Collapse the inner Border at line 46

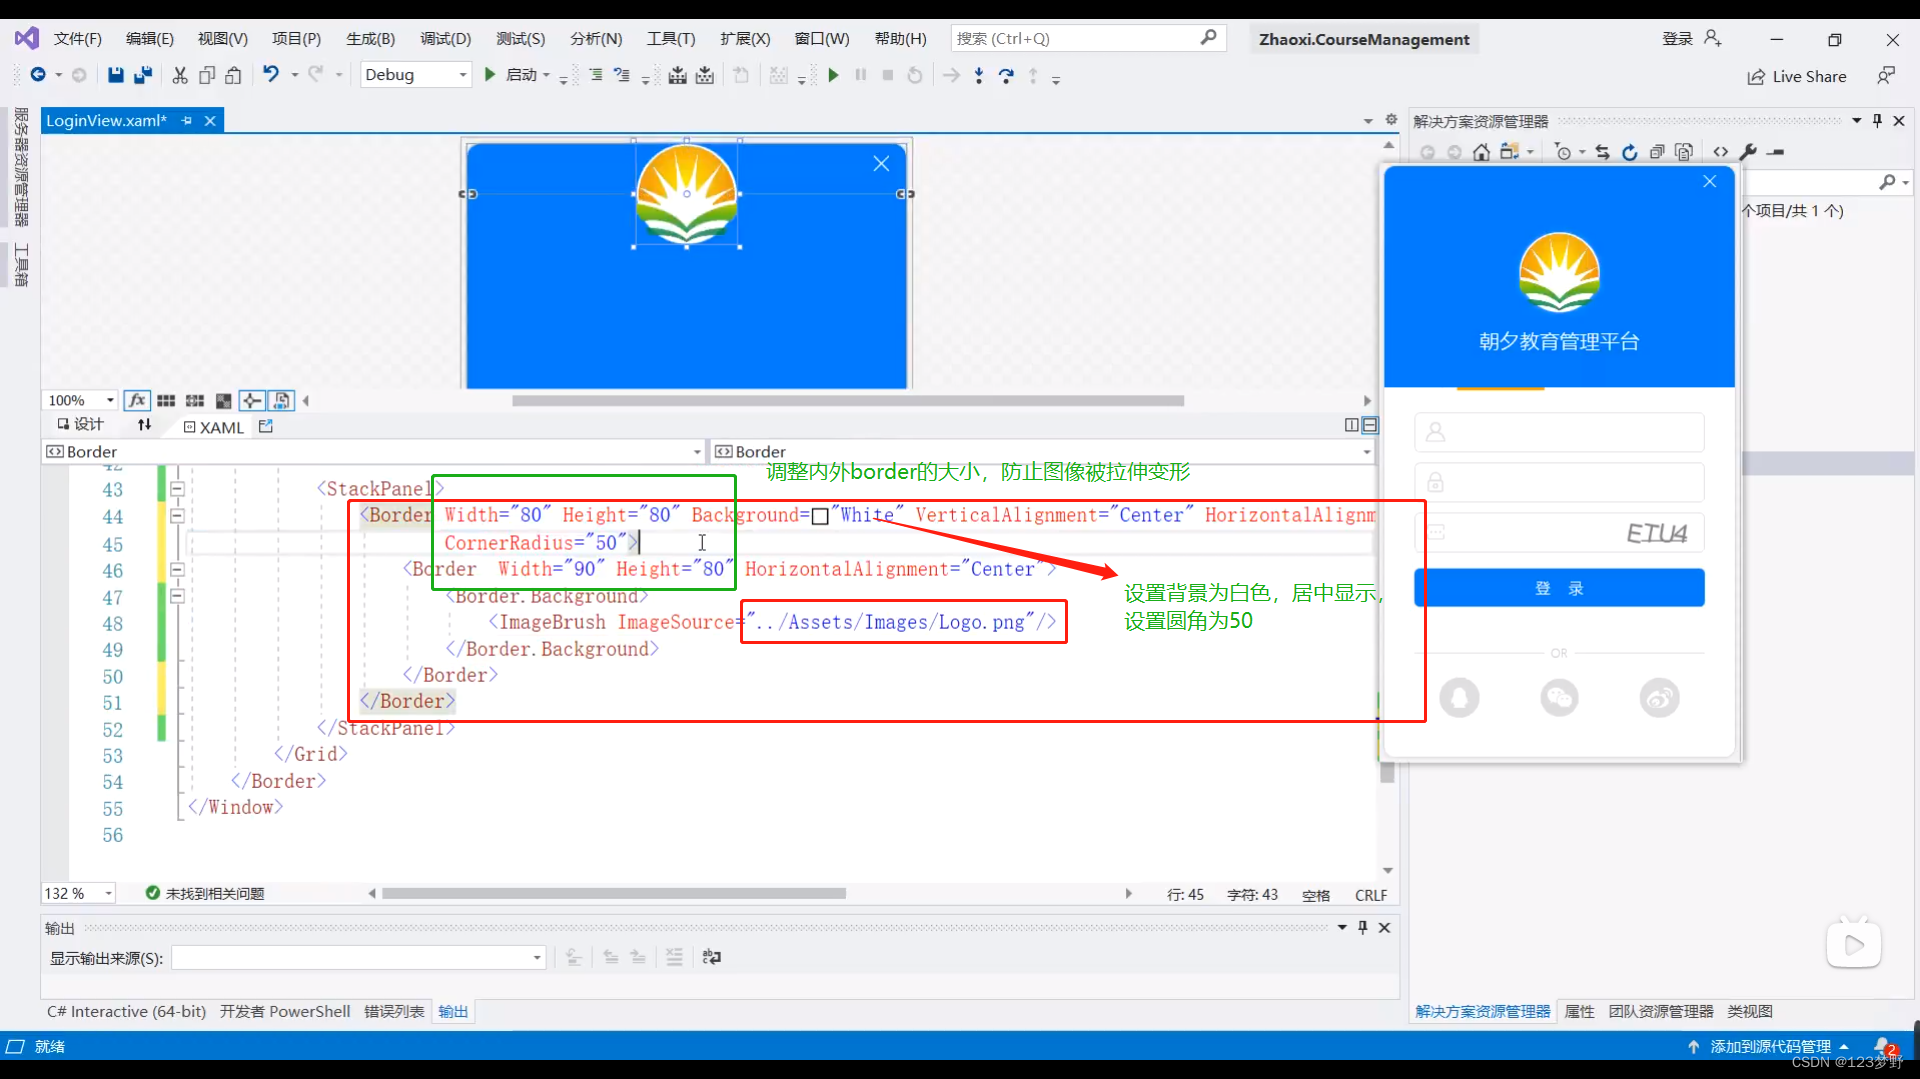[177, 569]
